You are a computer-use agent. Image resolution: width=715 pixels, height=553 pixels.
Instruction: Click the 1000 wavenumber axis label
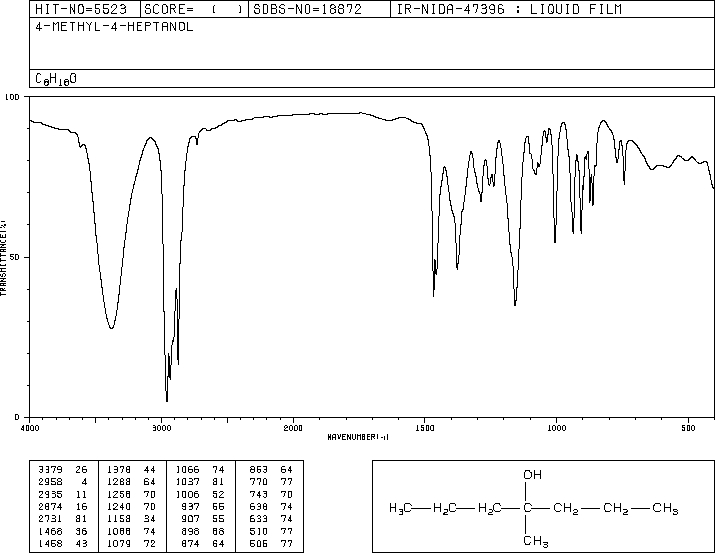click(556, 428)
